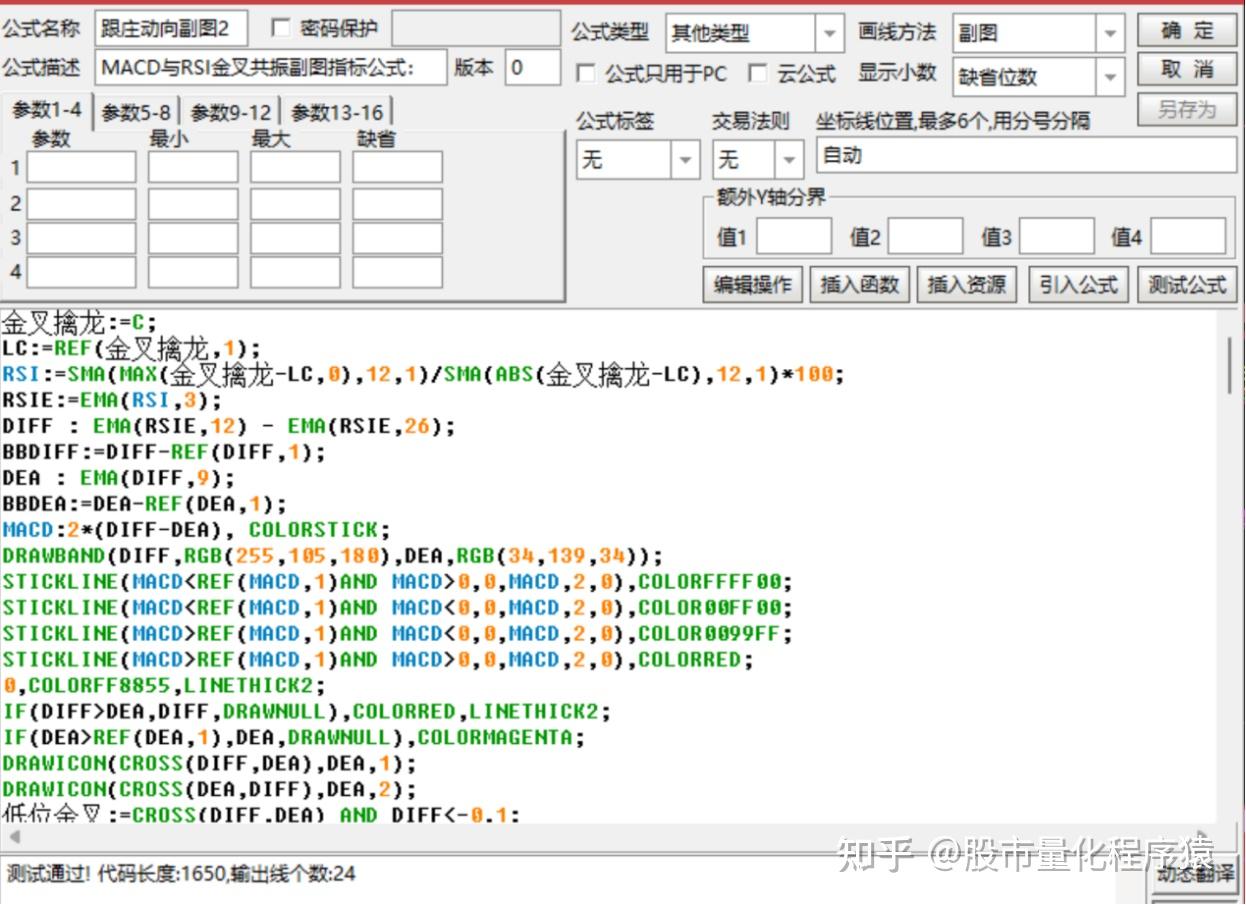Click the line DEA : EMA(DIFF,9);
The image size is (1246, 905).
tap(118, 478)
